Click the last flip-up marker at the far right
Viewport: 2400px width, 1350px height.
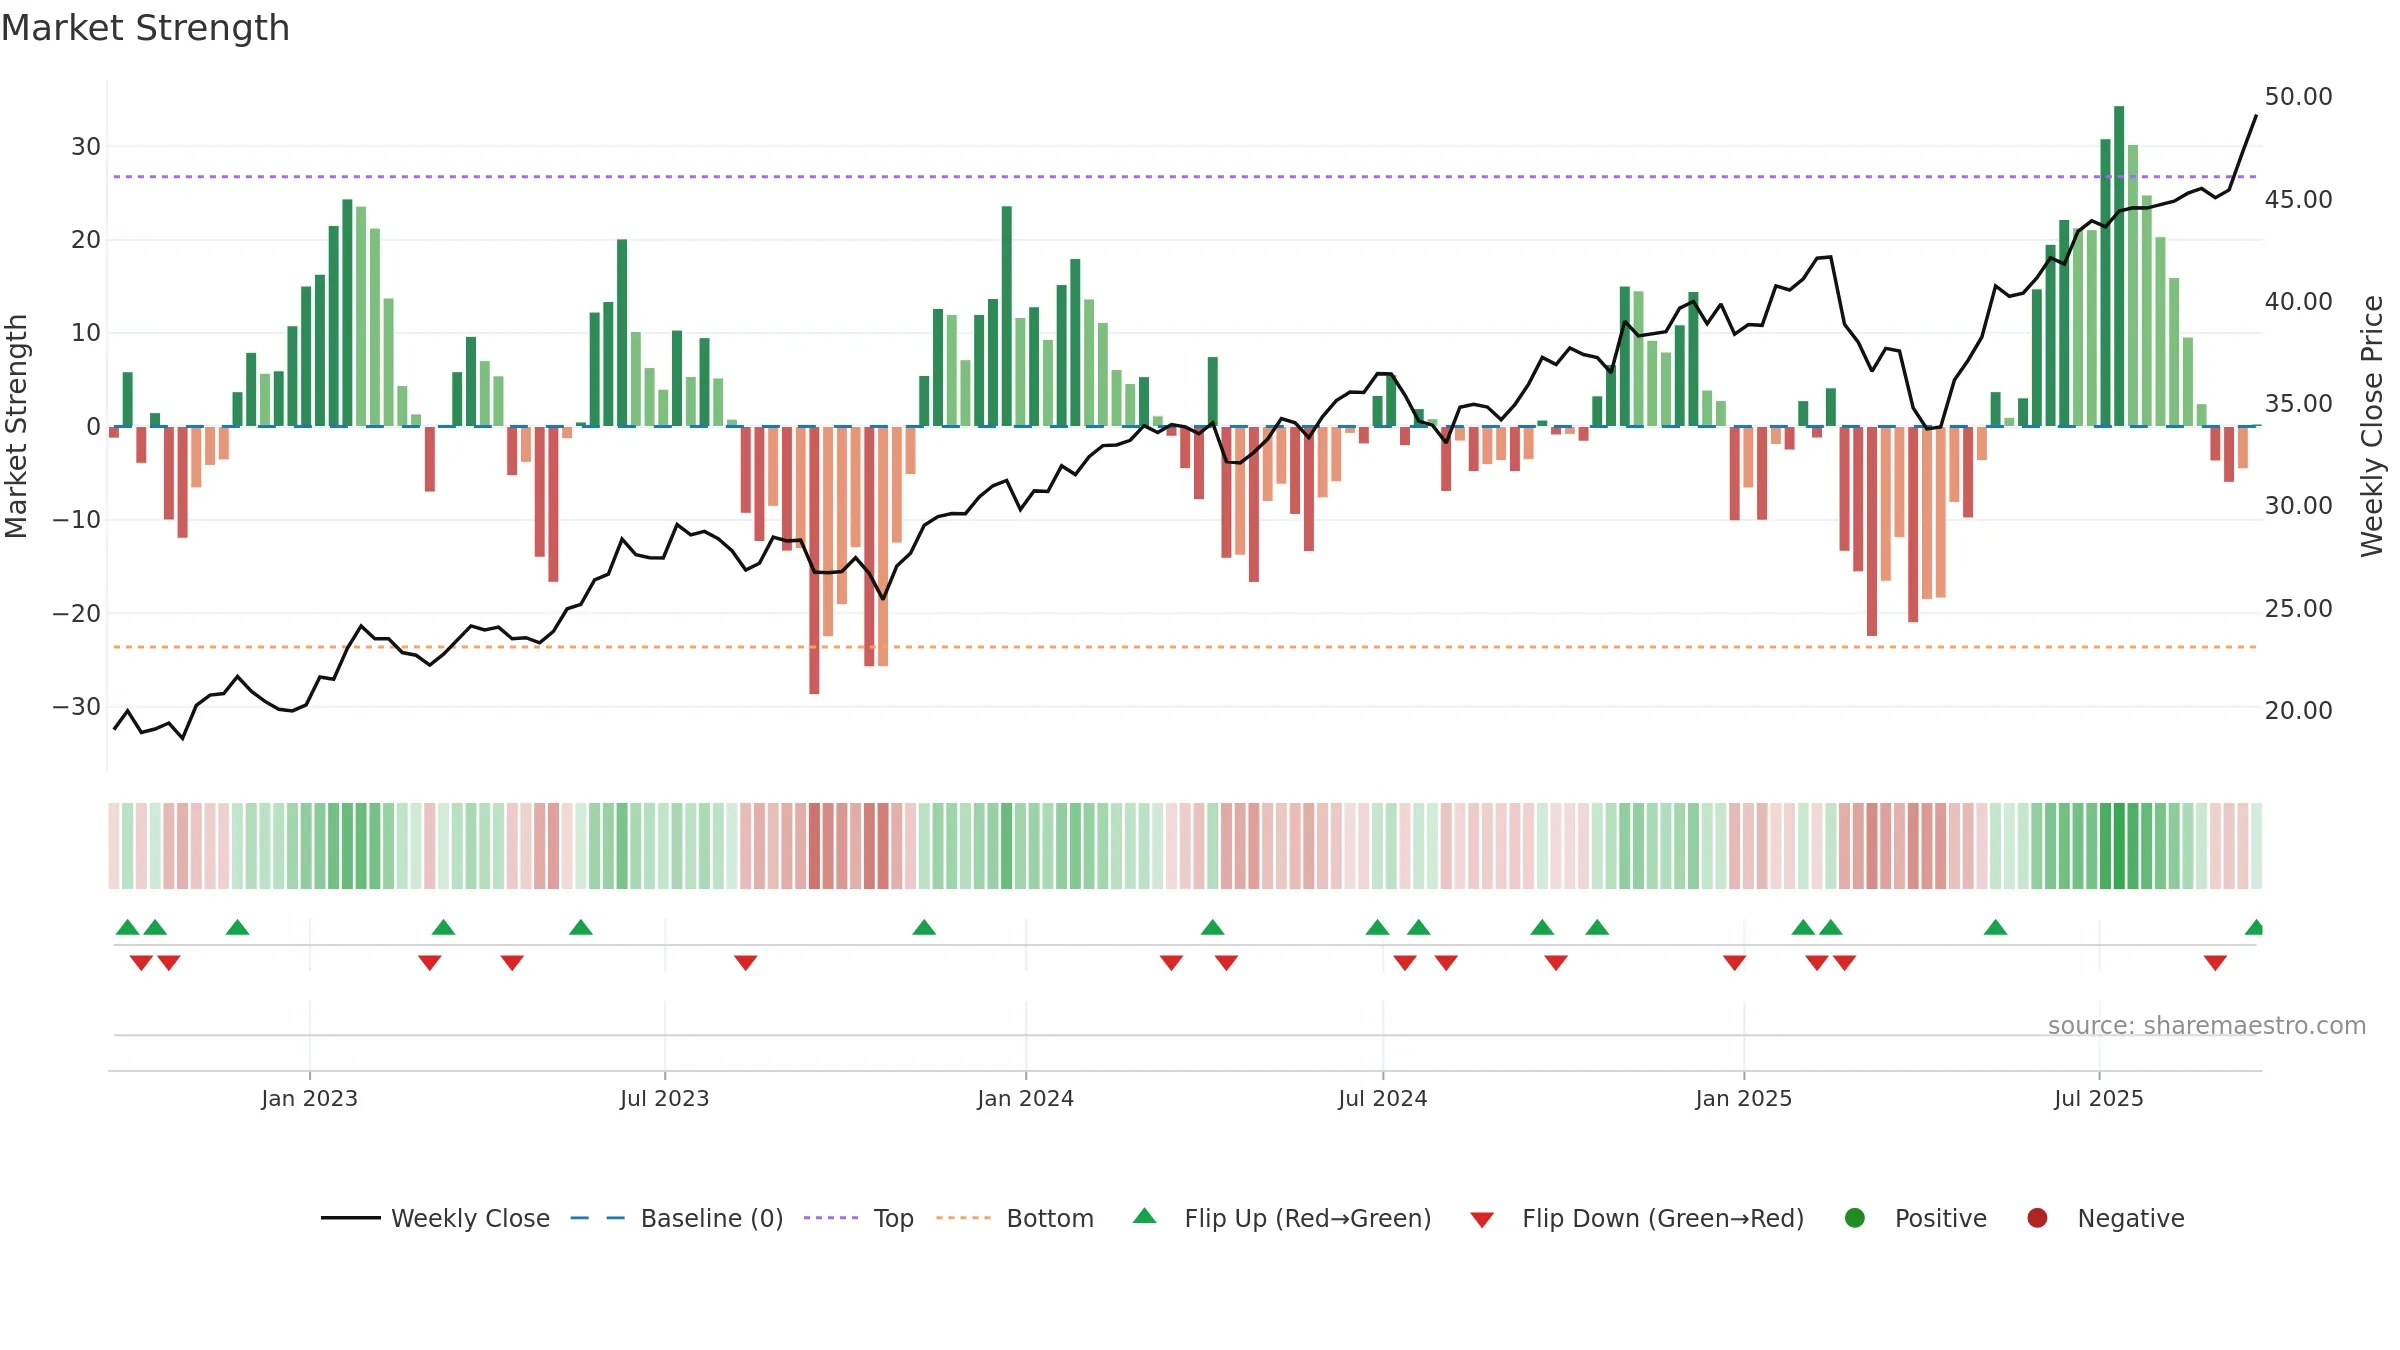[x=2254, y=927]
